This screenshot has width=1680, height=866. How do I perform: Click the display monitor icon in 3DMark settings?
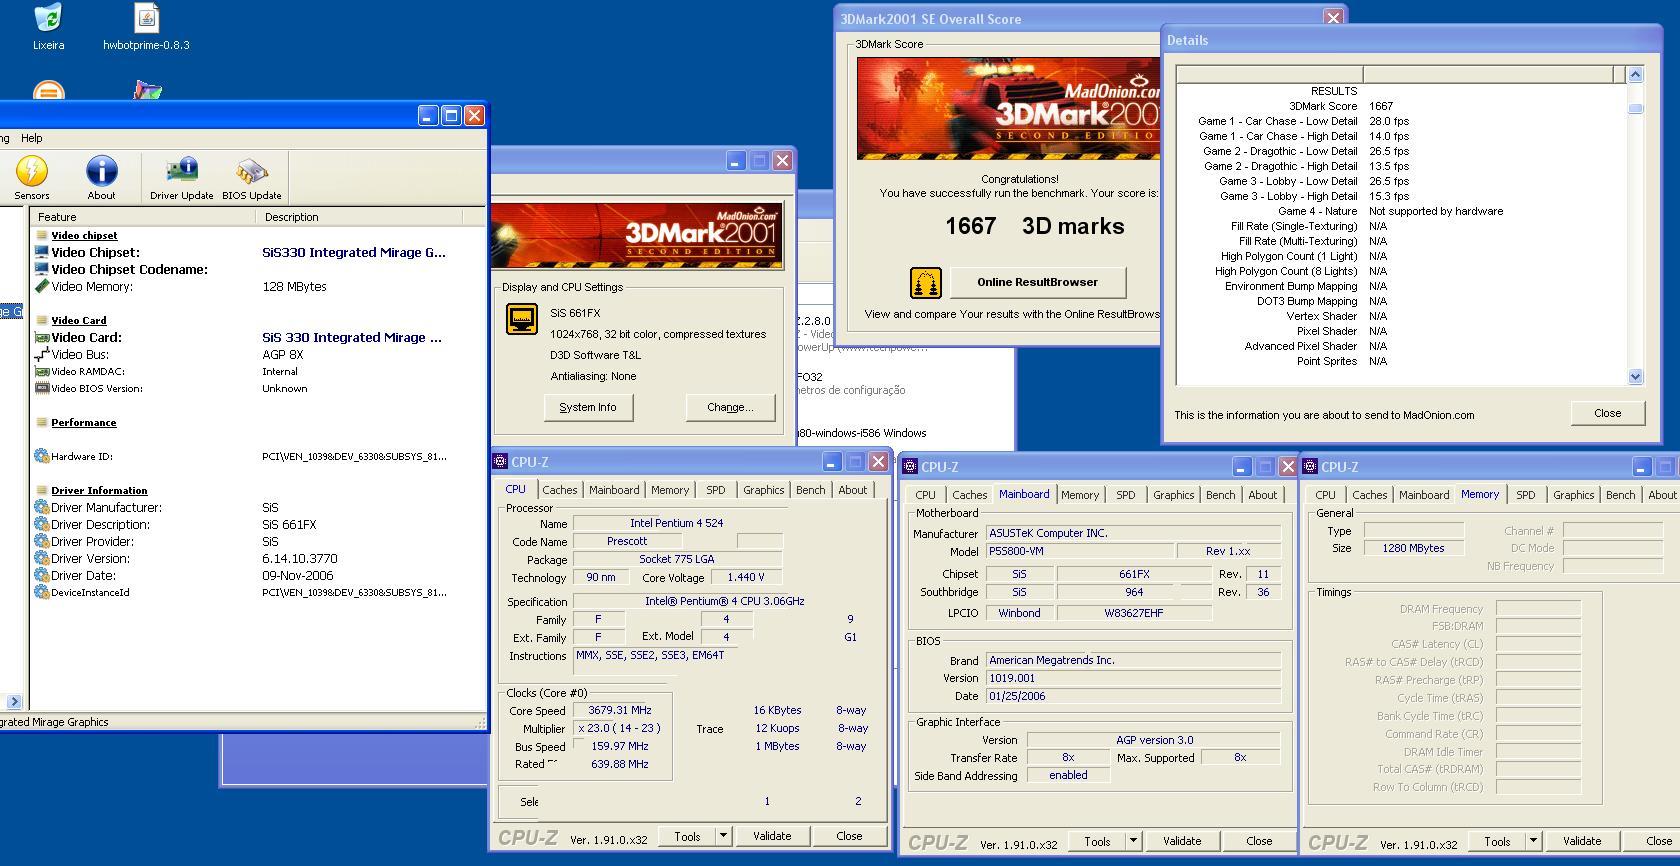[522, 319]
